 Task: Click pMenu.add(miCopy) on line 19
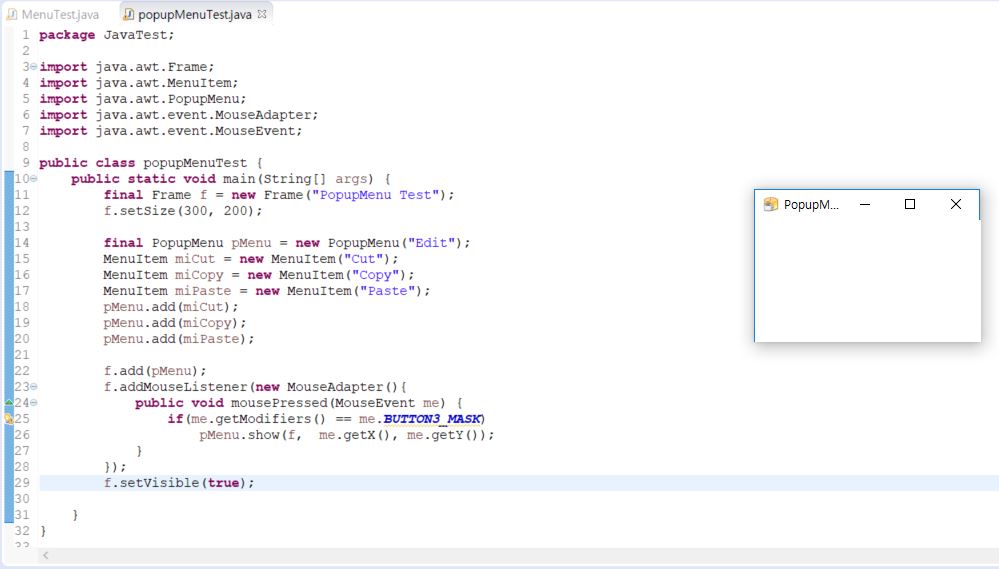[x=175, y=323]
